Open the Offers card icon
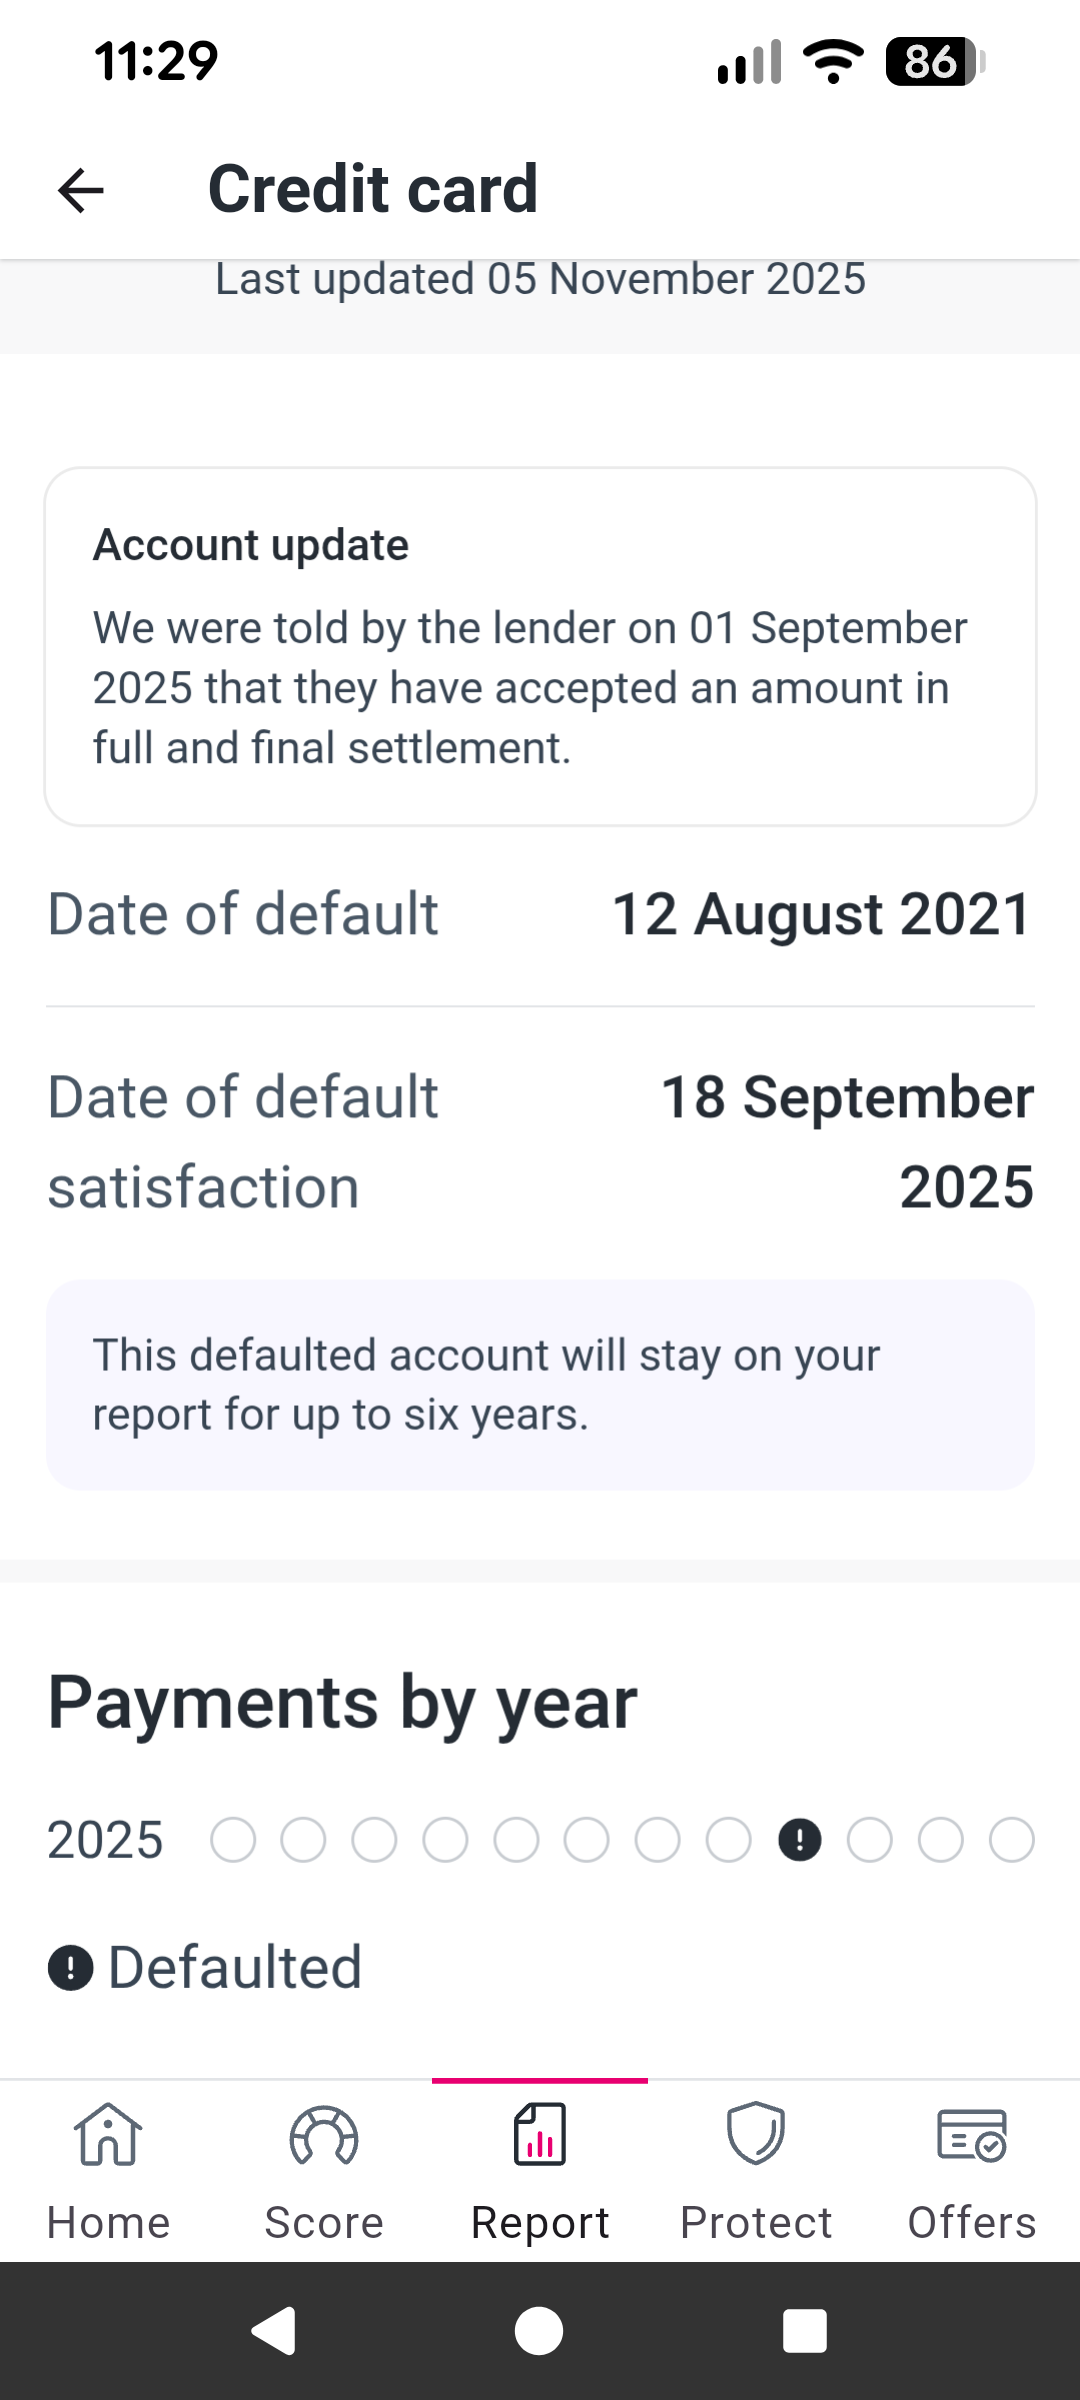 point(971,2135)
